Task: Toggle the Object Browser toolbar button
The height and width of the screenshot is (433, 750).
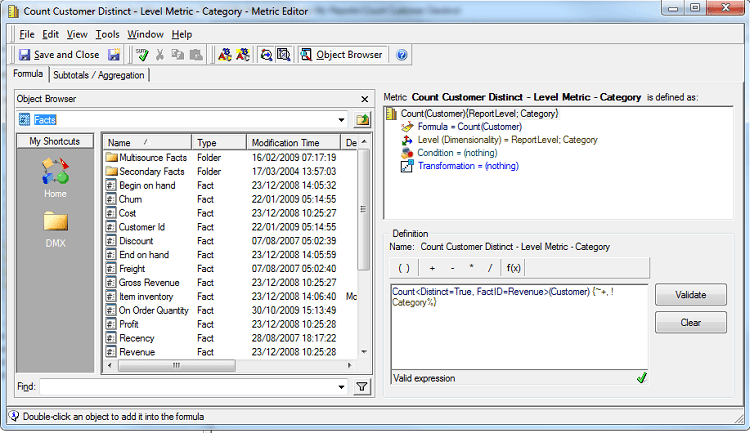Action: 342,55
